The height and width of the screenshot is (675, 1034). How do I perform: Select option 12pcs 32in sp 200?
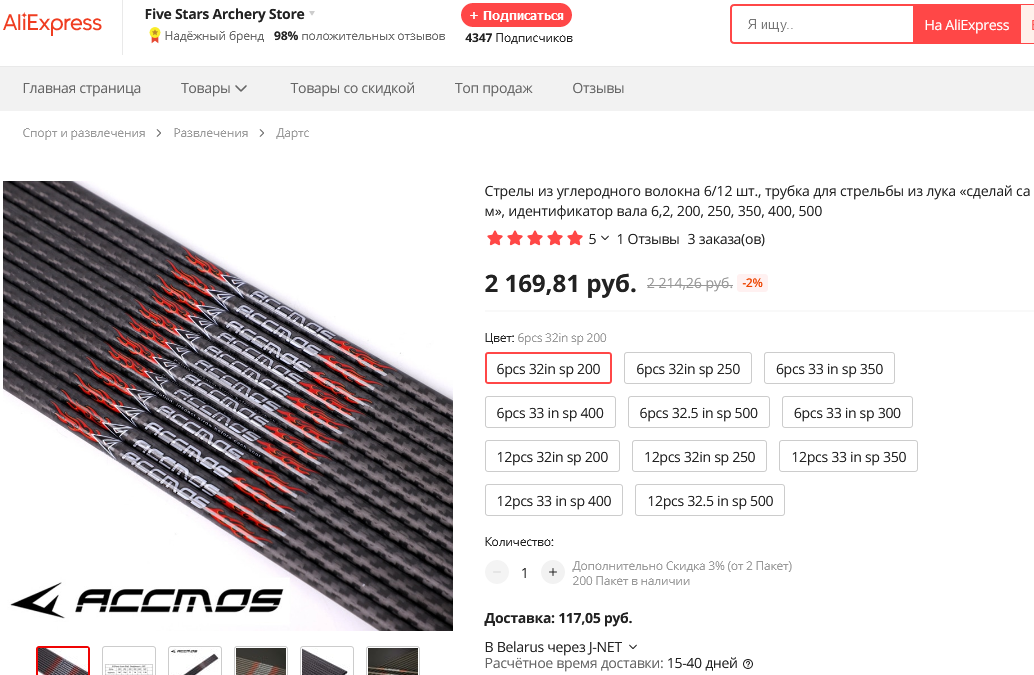(x=552, y=456)
